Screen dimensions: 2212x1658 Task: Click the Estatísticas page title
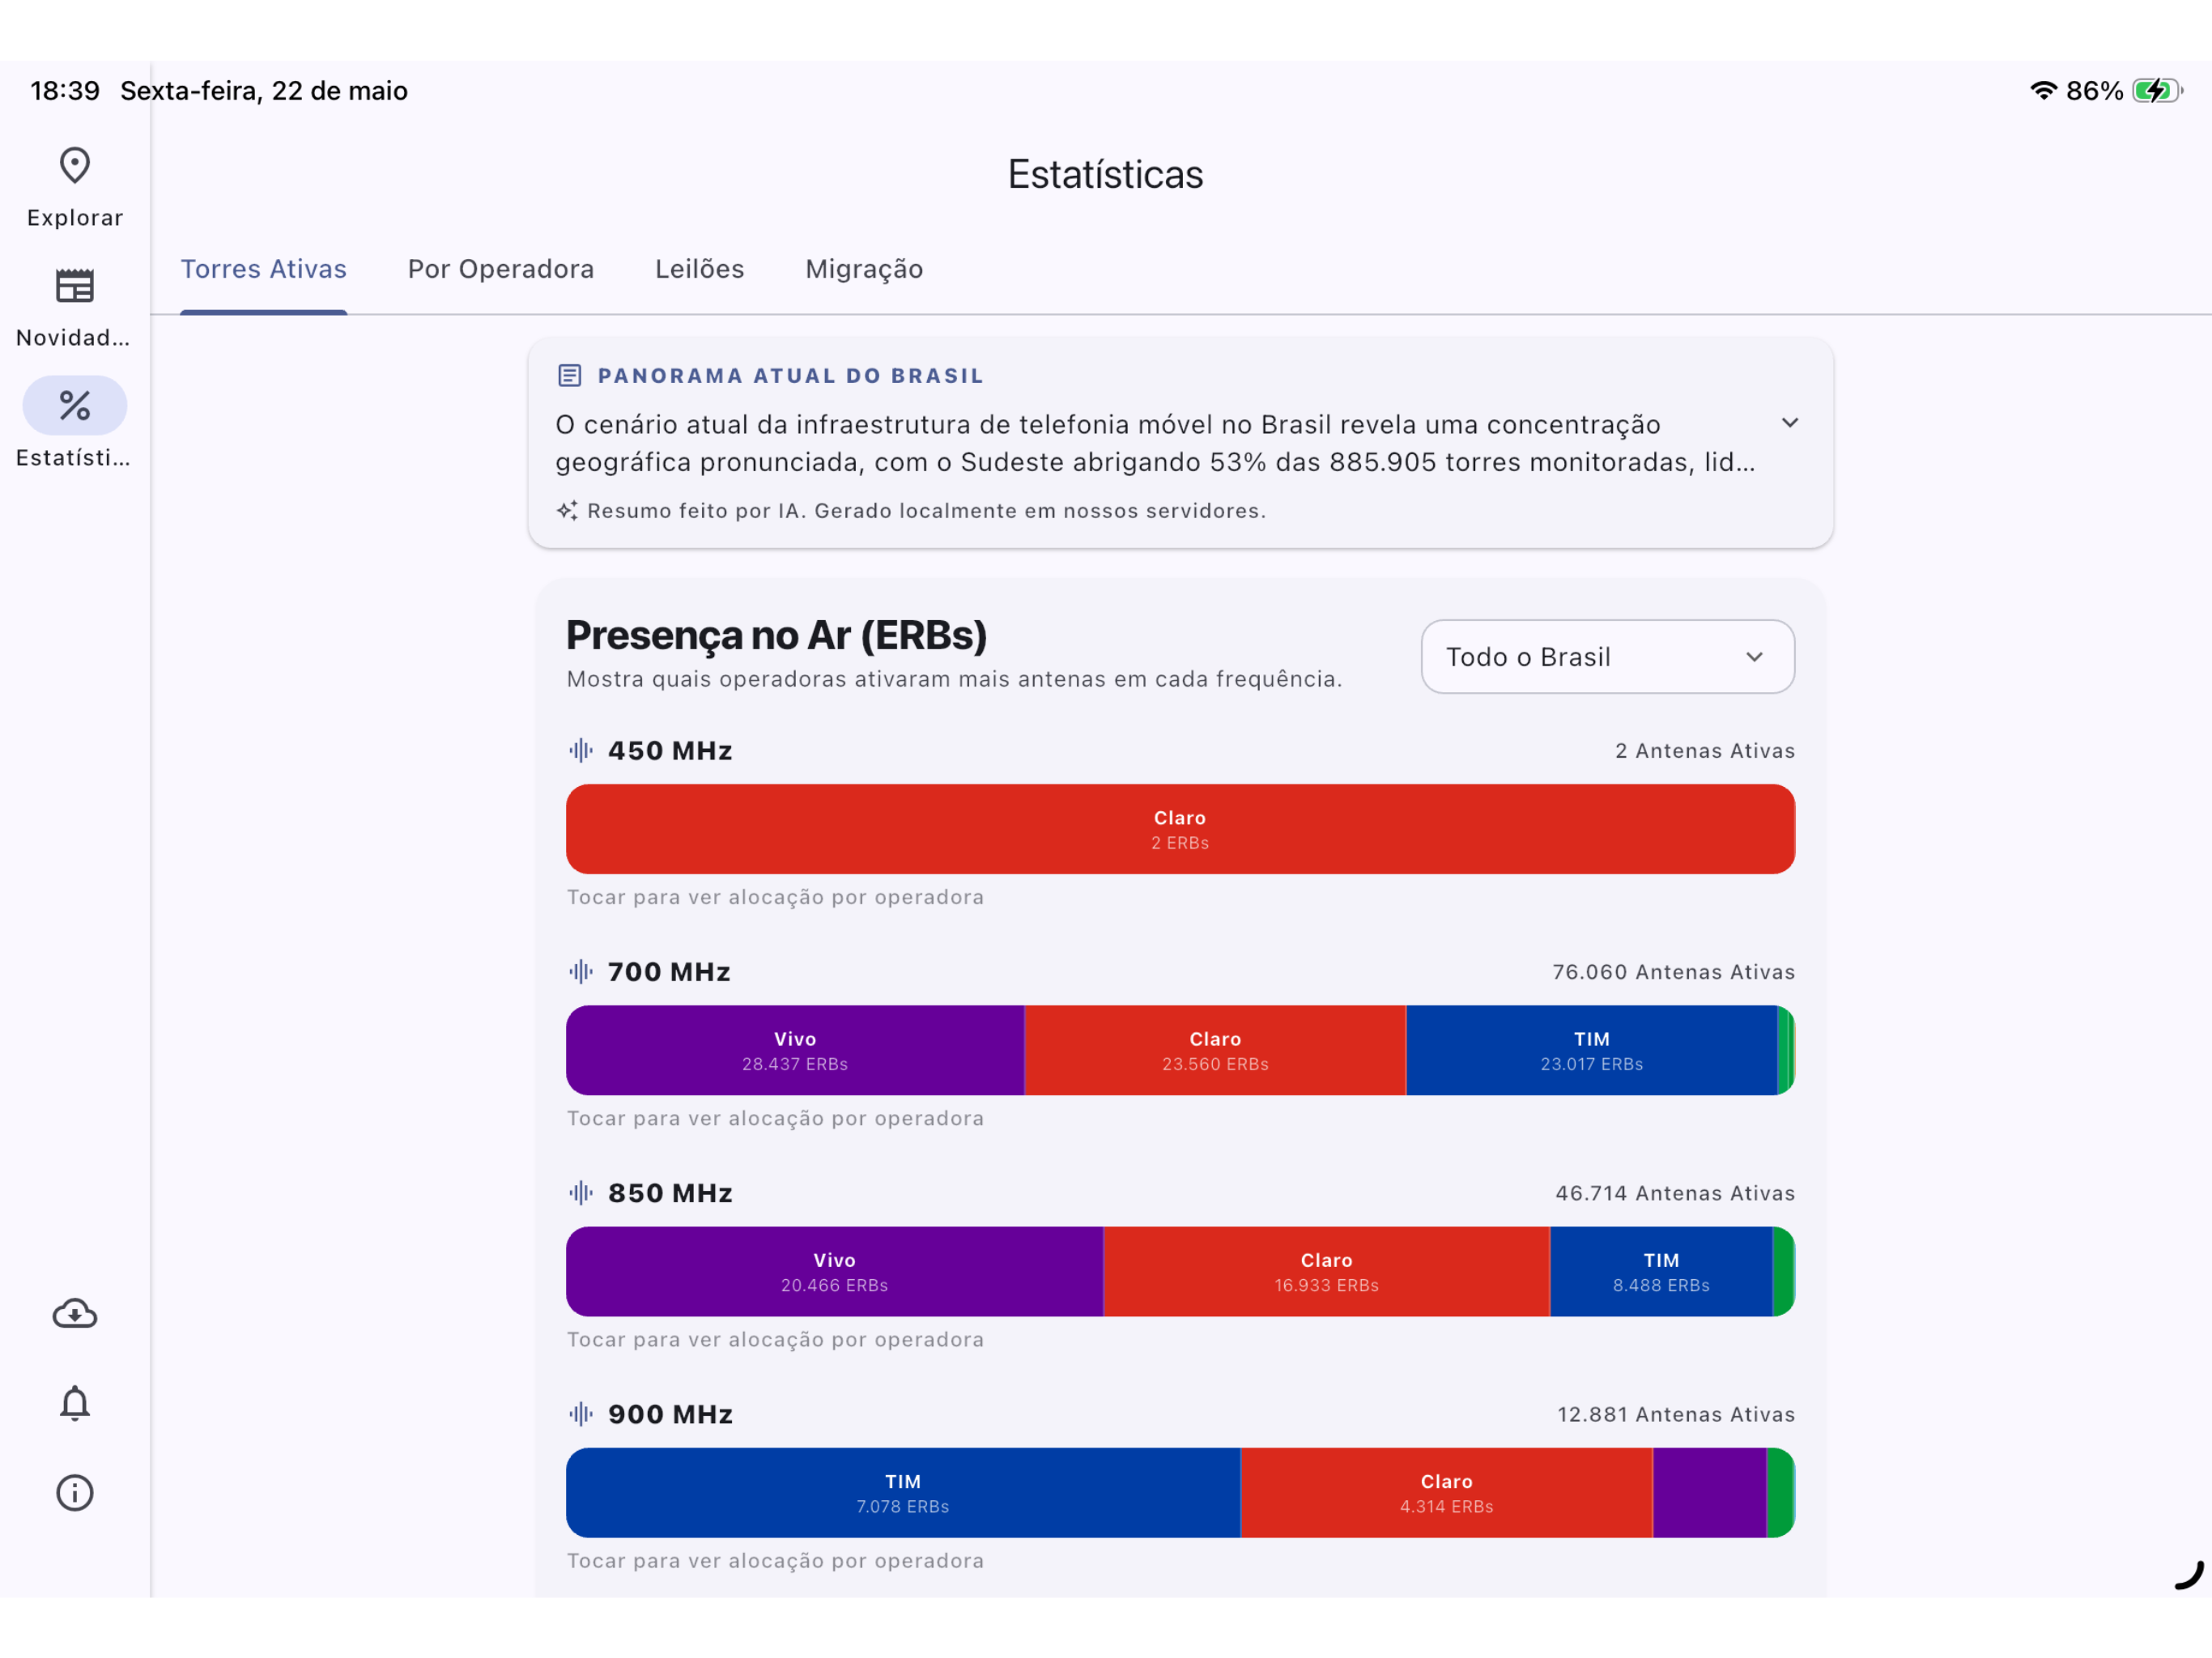tap(1105, 174)
